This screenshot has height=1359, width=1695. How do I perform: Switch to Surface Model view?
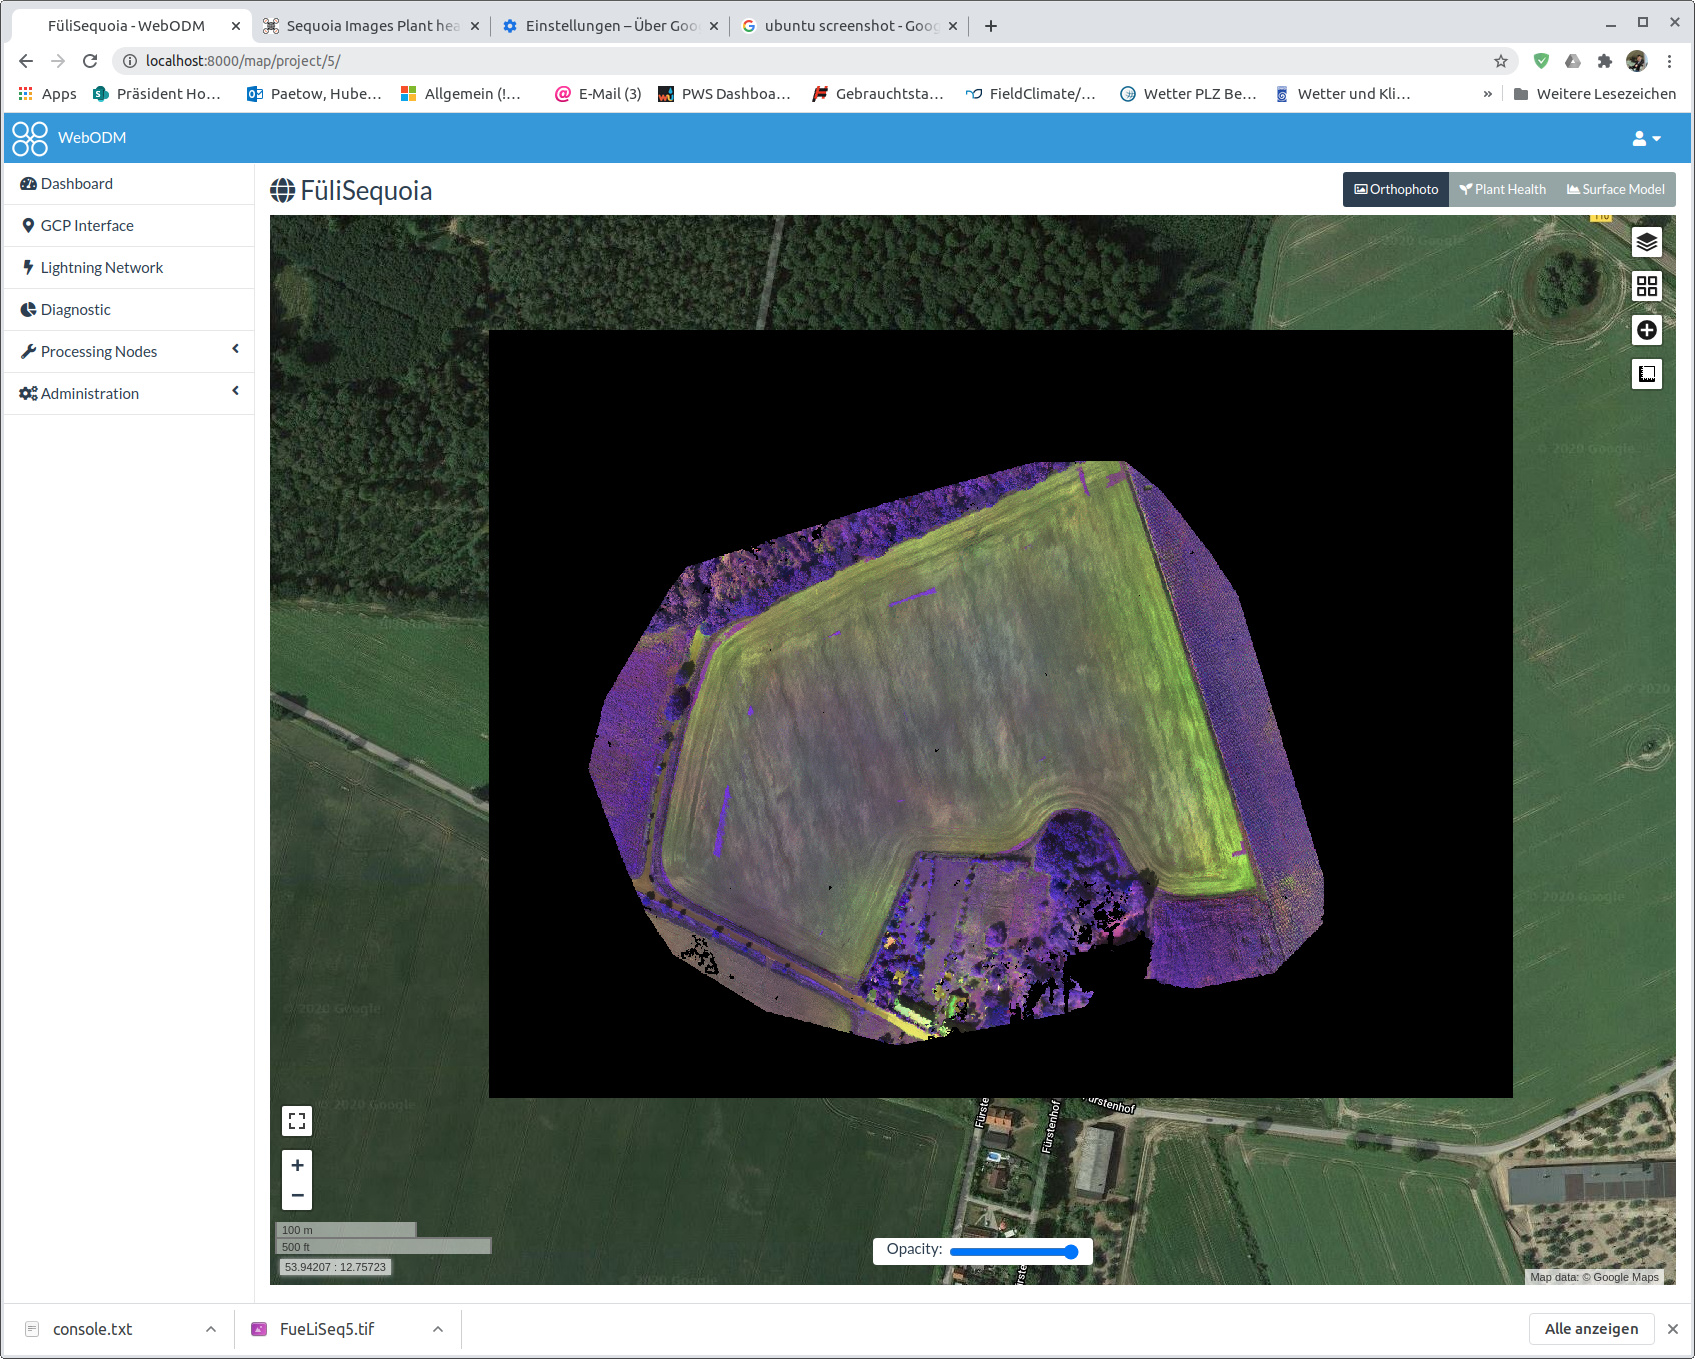click(1615, 190)
